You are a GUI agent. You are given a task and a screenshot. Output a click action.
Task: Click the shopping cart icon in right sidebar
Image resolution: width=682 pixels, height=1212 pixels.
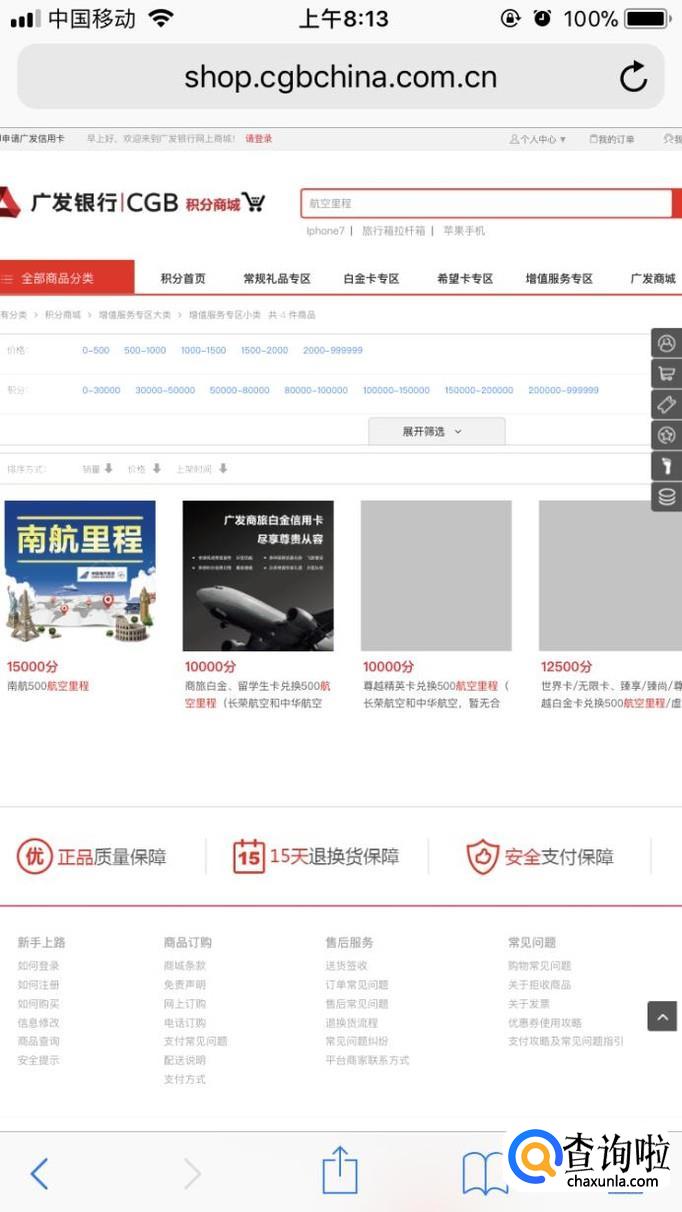(x=666, y=374)
